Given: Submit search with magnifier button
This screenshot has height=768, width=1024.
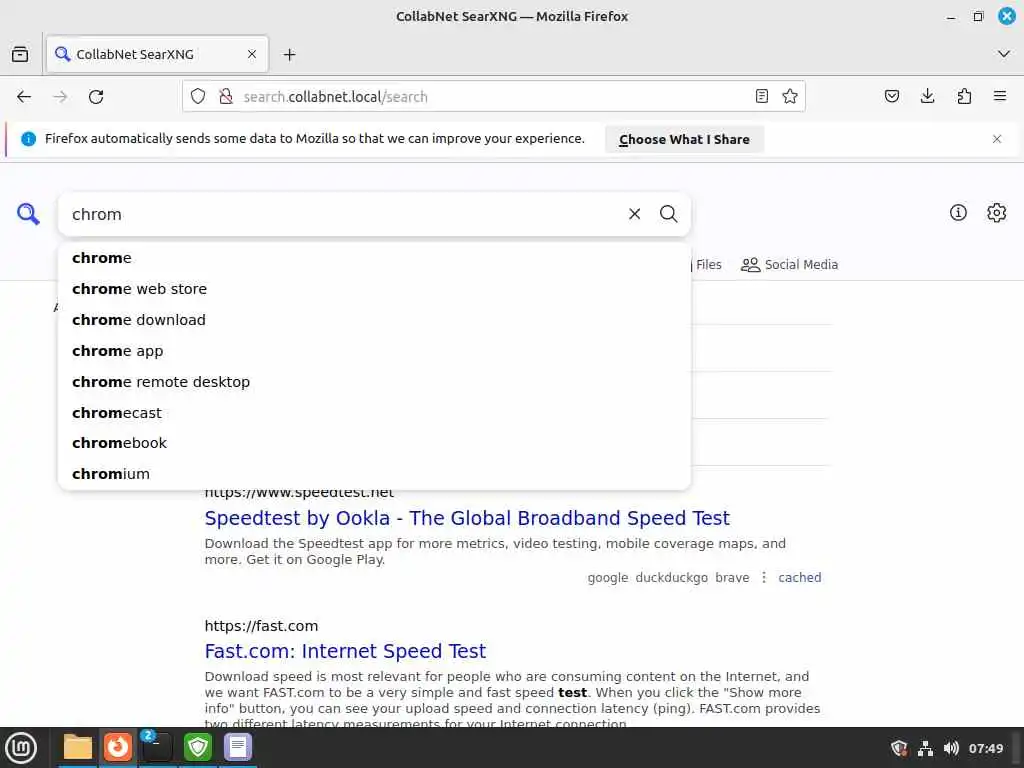Looking at the screenshot, I should [x=668, y=214].
